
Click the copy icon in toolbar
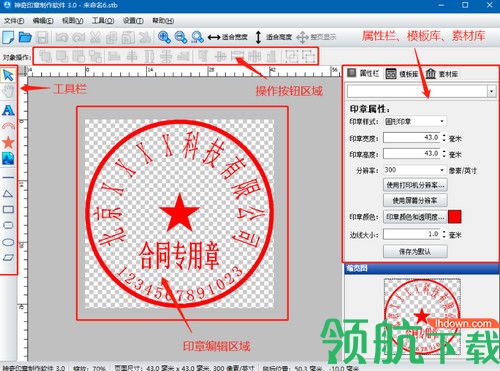tap(111, 37)
